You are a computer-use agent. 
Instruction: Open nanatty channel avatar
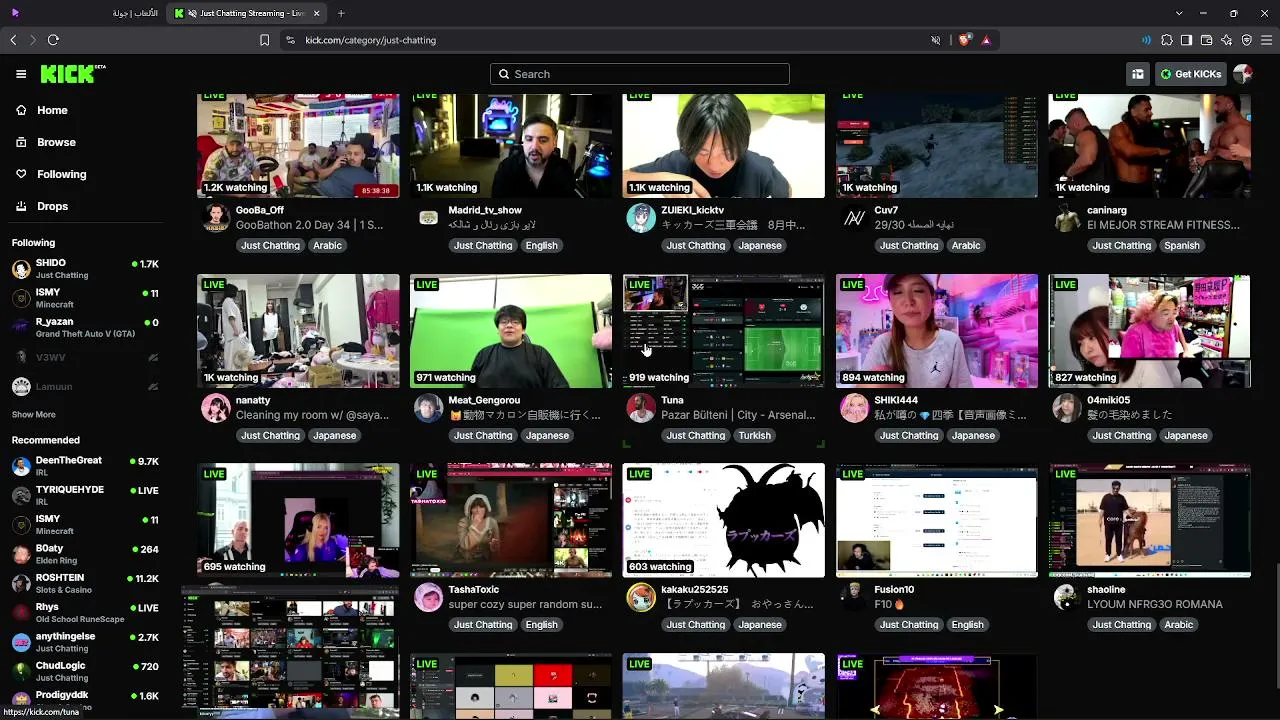click(x=216, y=407)
